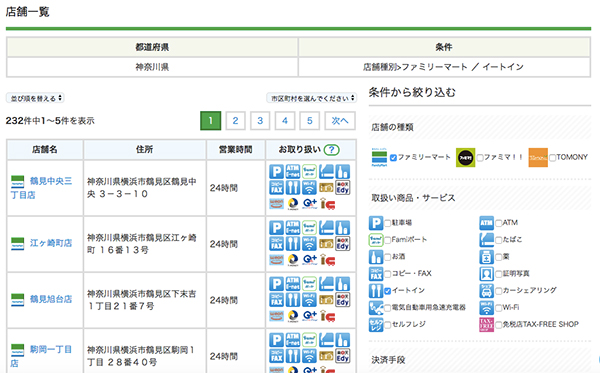600x373 pixels.
Task: Go to results page 4
Action: point(285,121)
